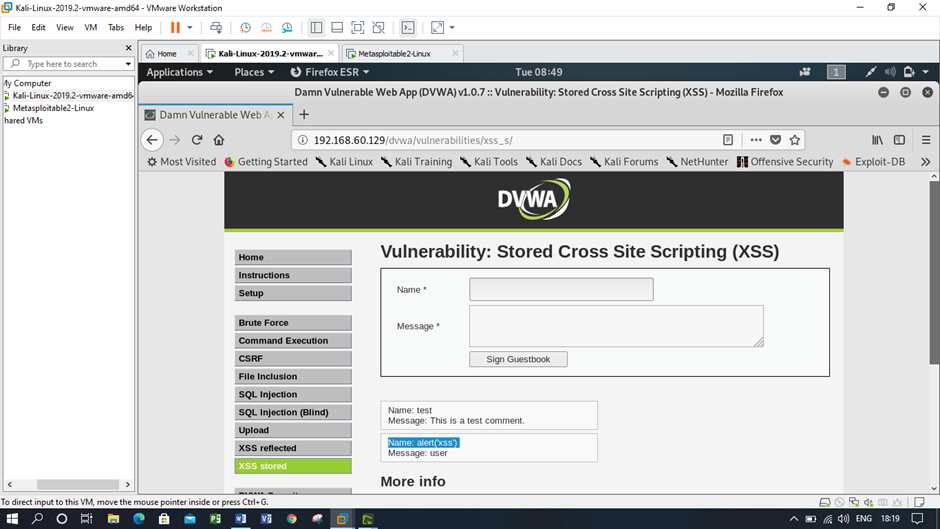The width and height of the screenshot is (940, 529).
Task: Open SQL Injection in DVWA menu
Action: 293,395
